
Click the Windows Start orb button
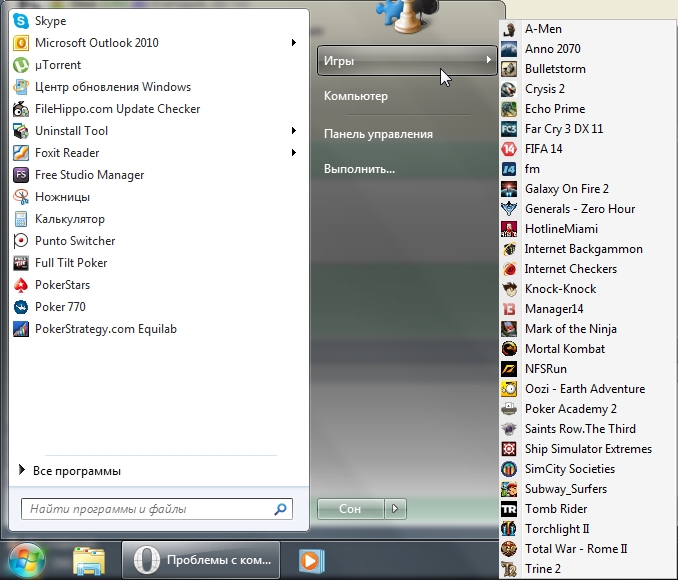27,558
